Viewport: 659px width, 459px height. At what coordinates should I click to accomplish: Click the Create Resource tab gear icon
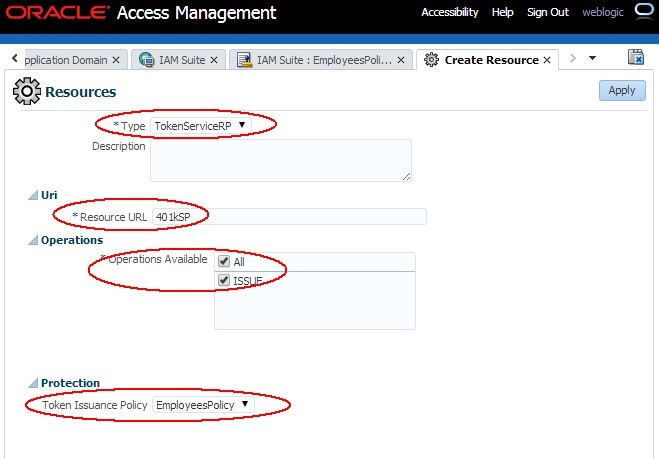click(x=431, y=60)
